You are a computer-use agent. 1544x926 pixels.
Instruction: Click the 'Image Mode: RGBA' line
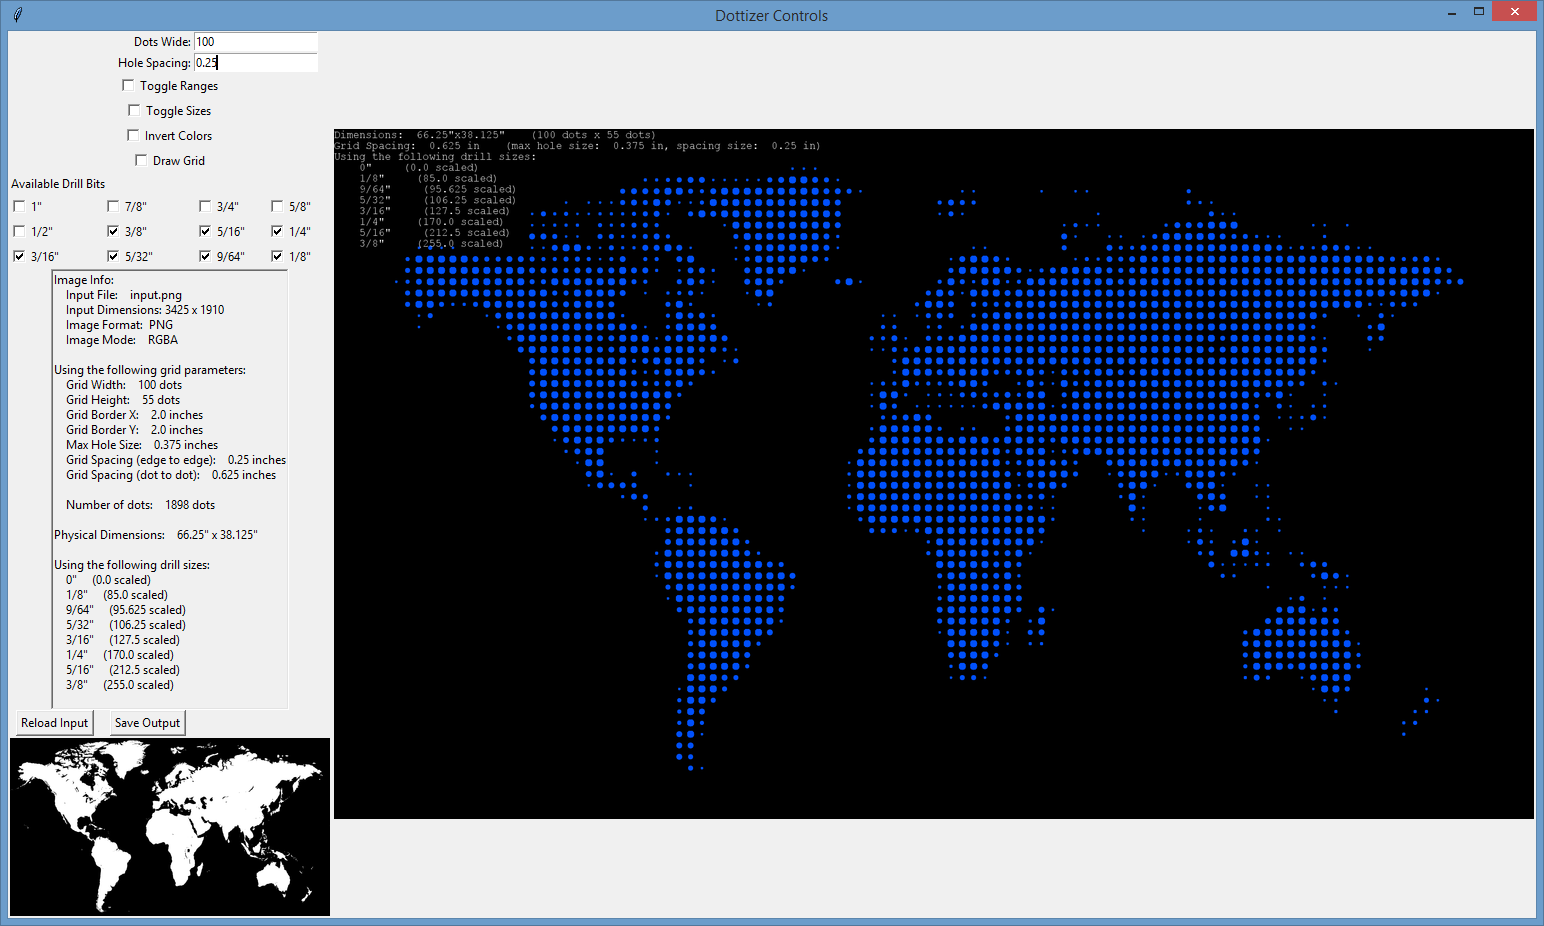(x=122, y=340)
